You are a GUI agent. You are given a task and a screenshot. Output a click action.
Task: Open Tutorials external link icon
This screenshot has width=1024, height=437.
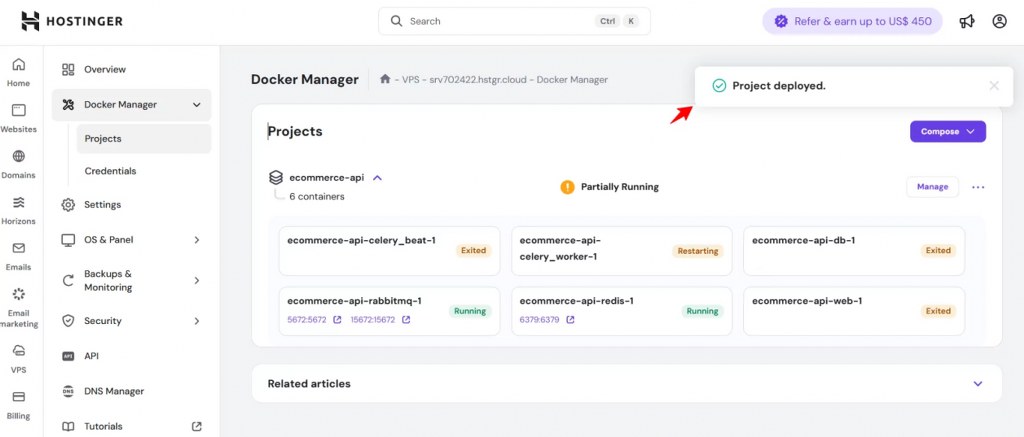point(197,427)
